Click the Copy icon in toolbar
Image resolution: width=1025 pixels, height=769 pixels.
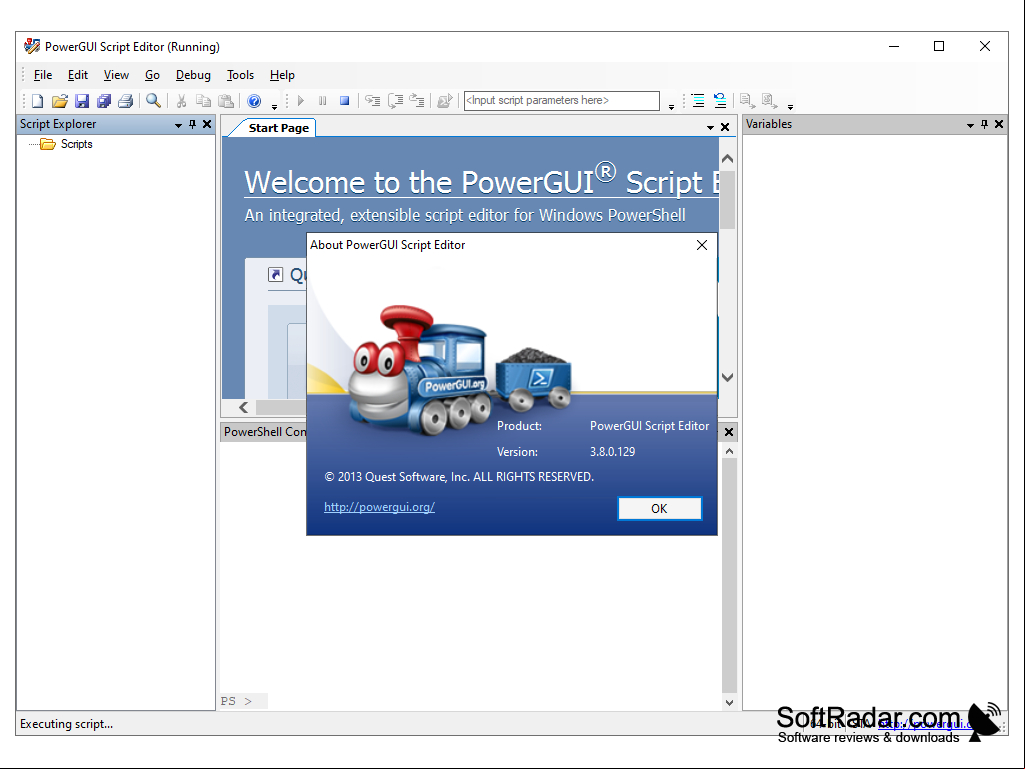[203, 101]
